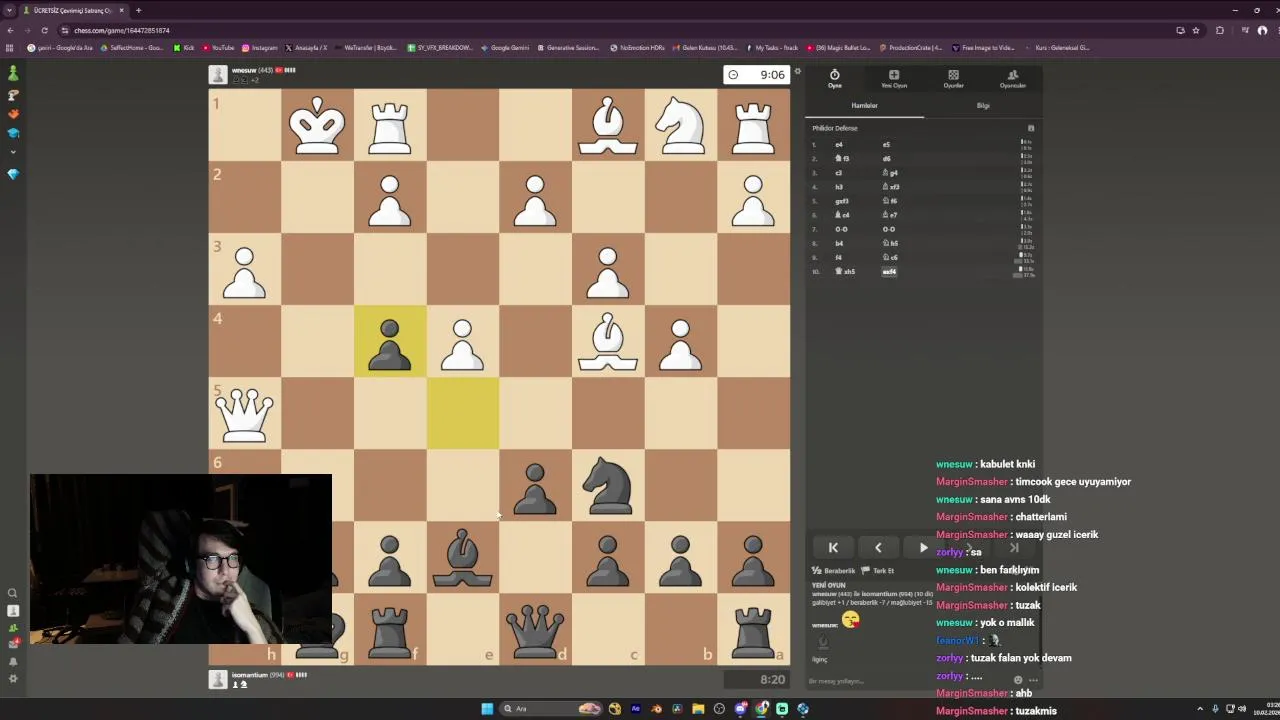
Task: Open the Kick bookmark
Action: pyautogui.click(x=184, y=47)
